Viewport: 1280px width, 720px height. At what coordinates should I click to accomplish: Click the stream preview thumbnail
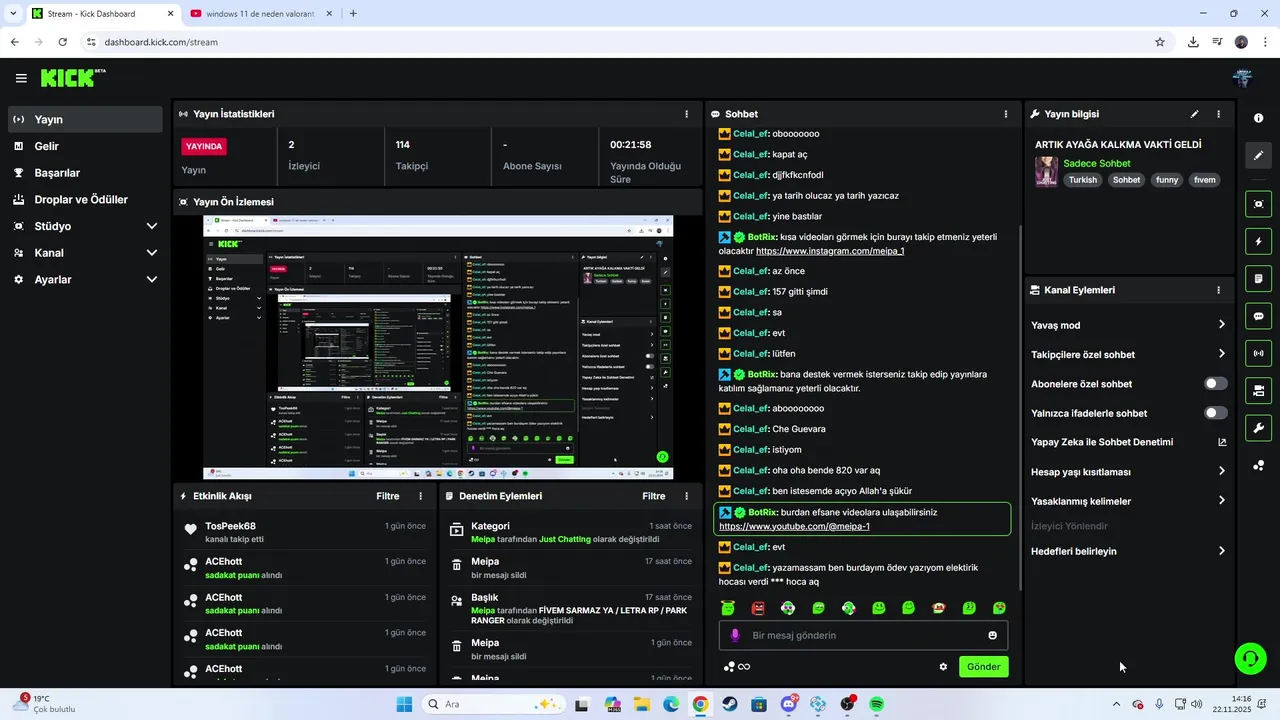pos(438,347)
